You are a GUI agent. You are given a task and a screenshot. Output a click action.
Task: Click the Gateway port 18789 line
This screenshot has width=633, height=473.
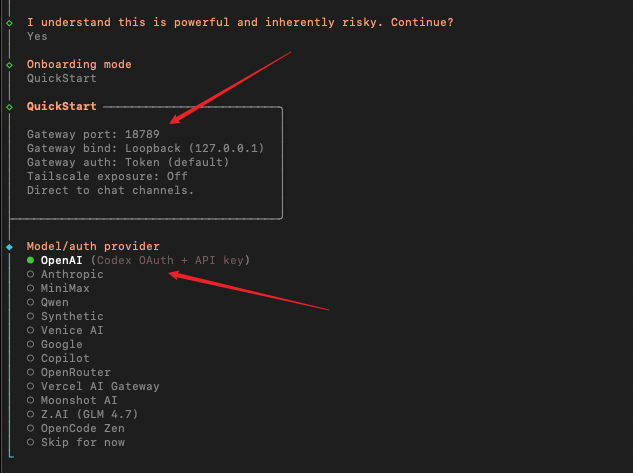pos(93,134)
